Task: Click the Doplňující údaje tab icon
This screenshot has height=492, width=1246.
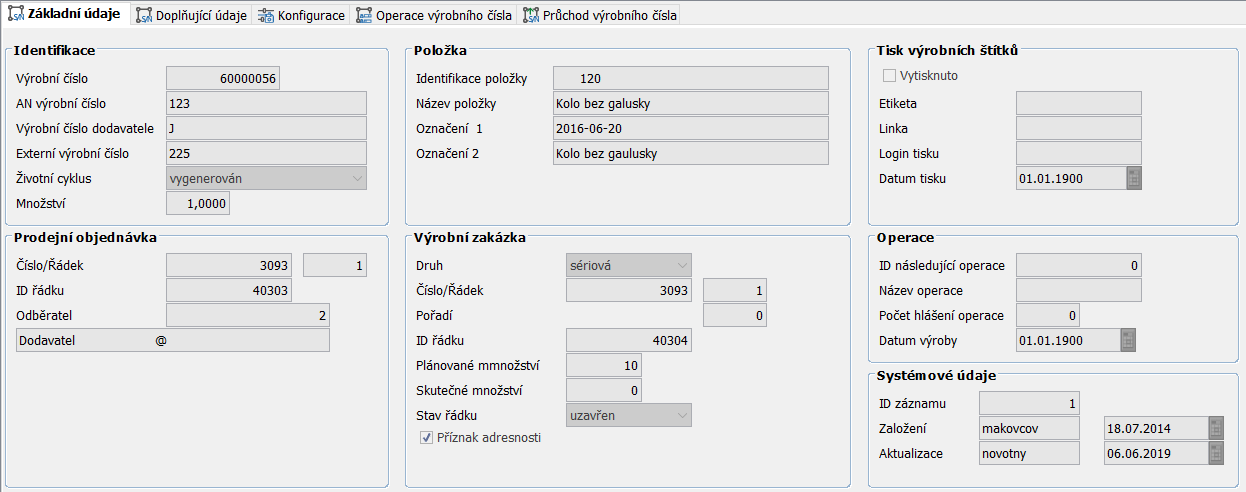Action: [144, 16]
